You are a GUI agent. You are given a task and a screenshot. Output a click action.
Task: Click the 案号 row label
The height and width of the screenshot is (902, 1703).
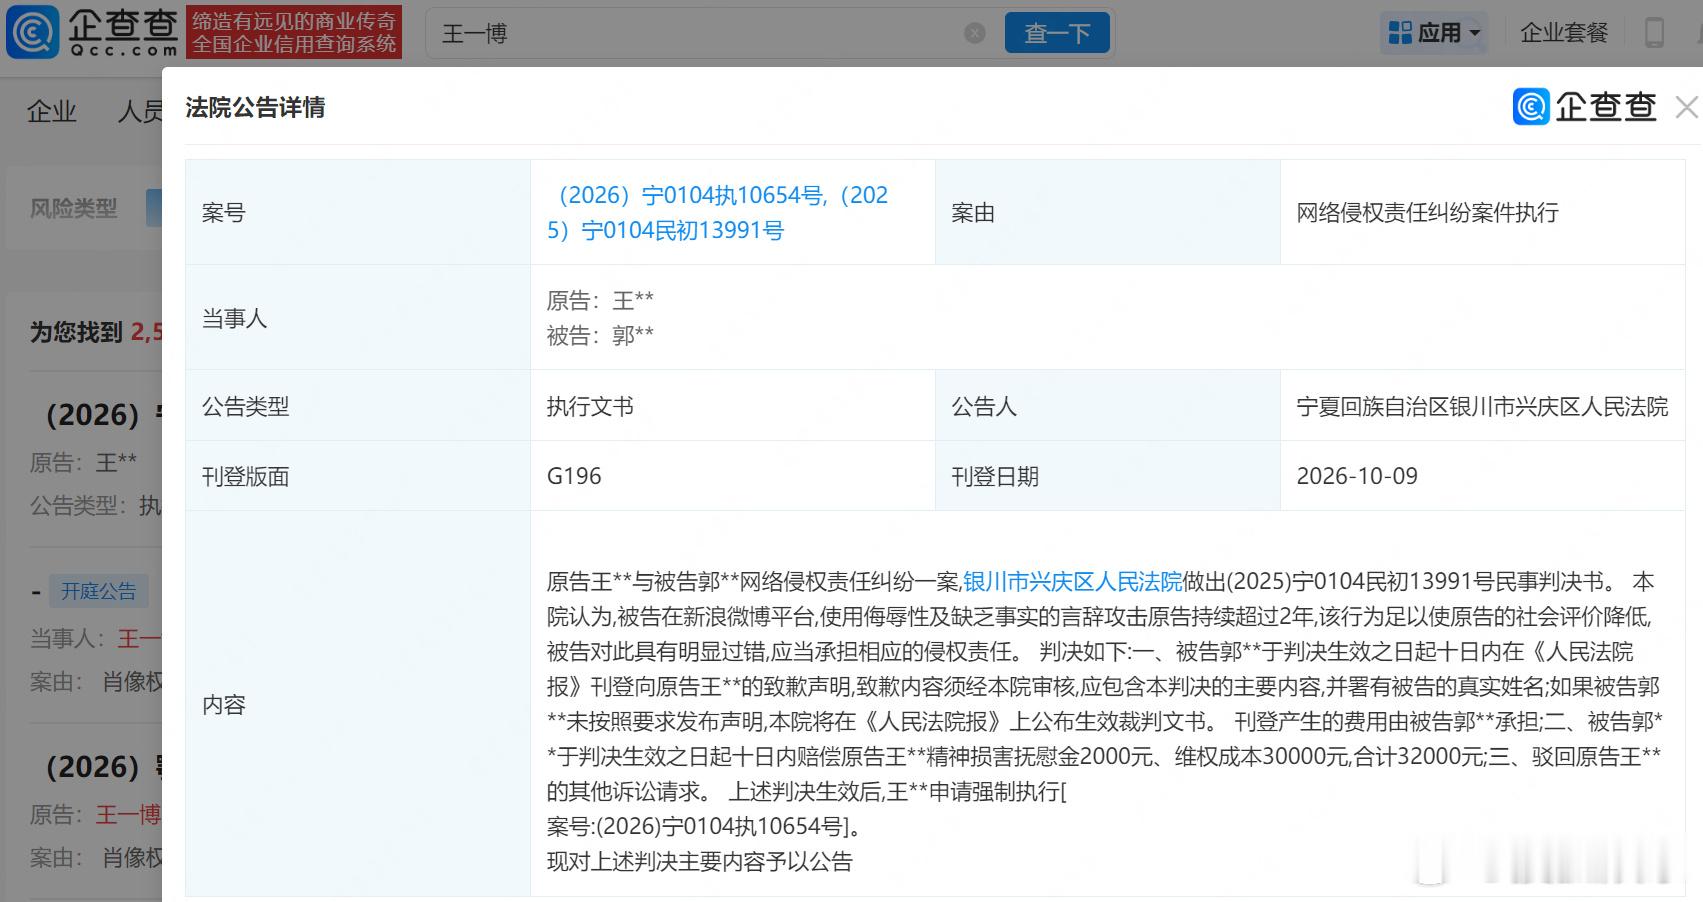pyautogui.click(x=223, y=212)
